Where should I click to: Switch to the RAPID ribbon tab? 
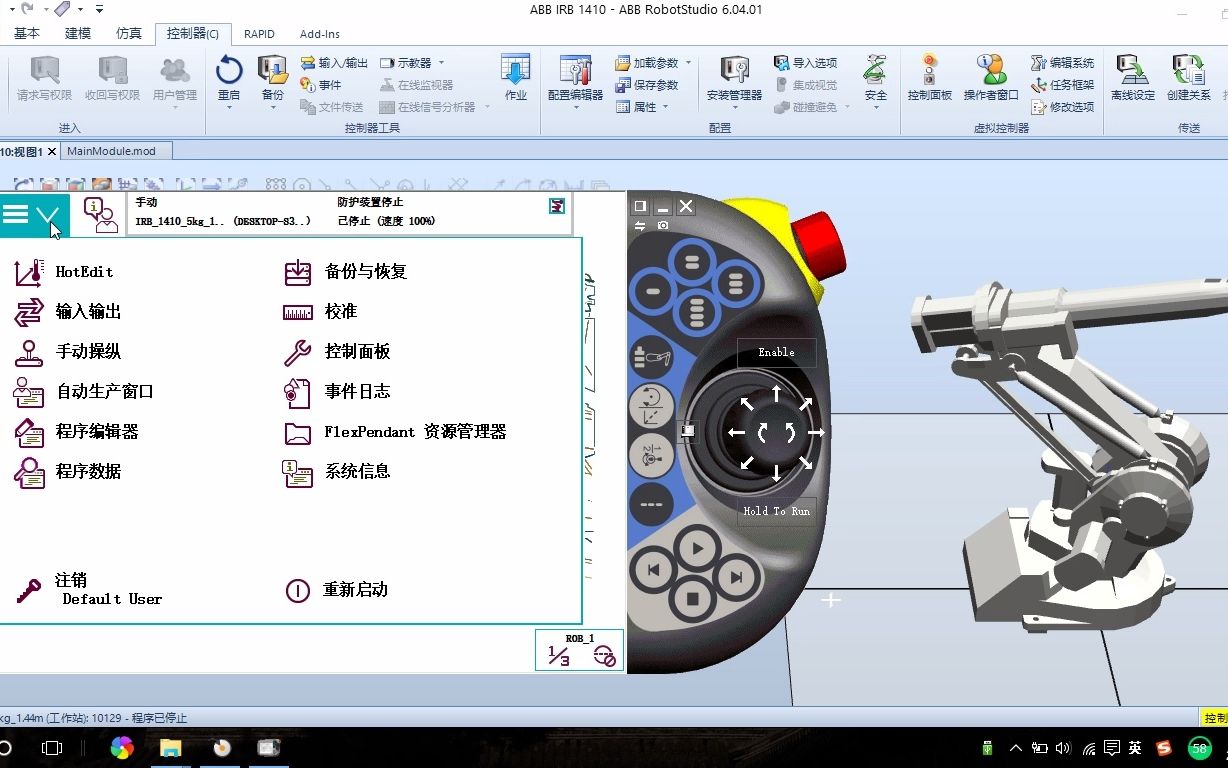tap(259, 33)
